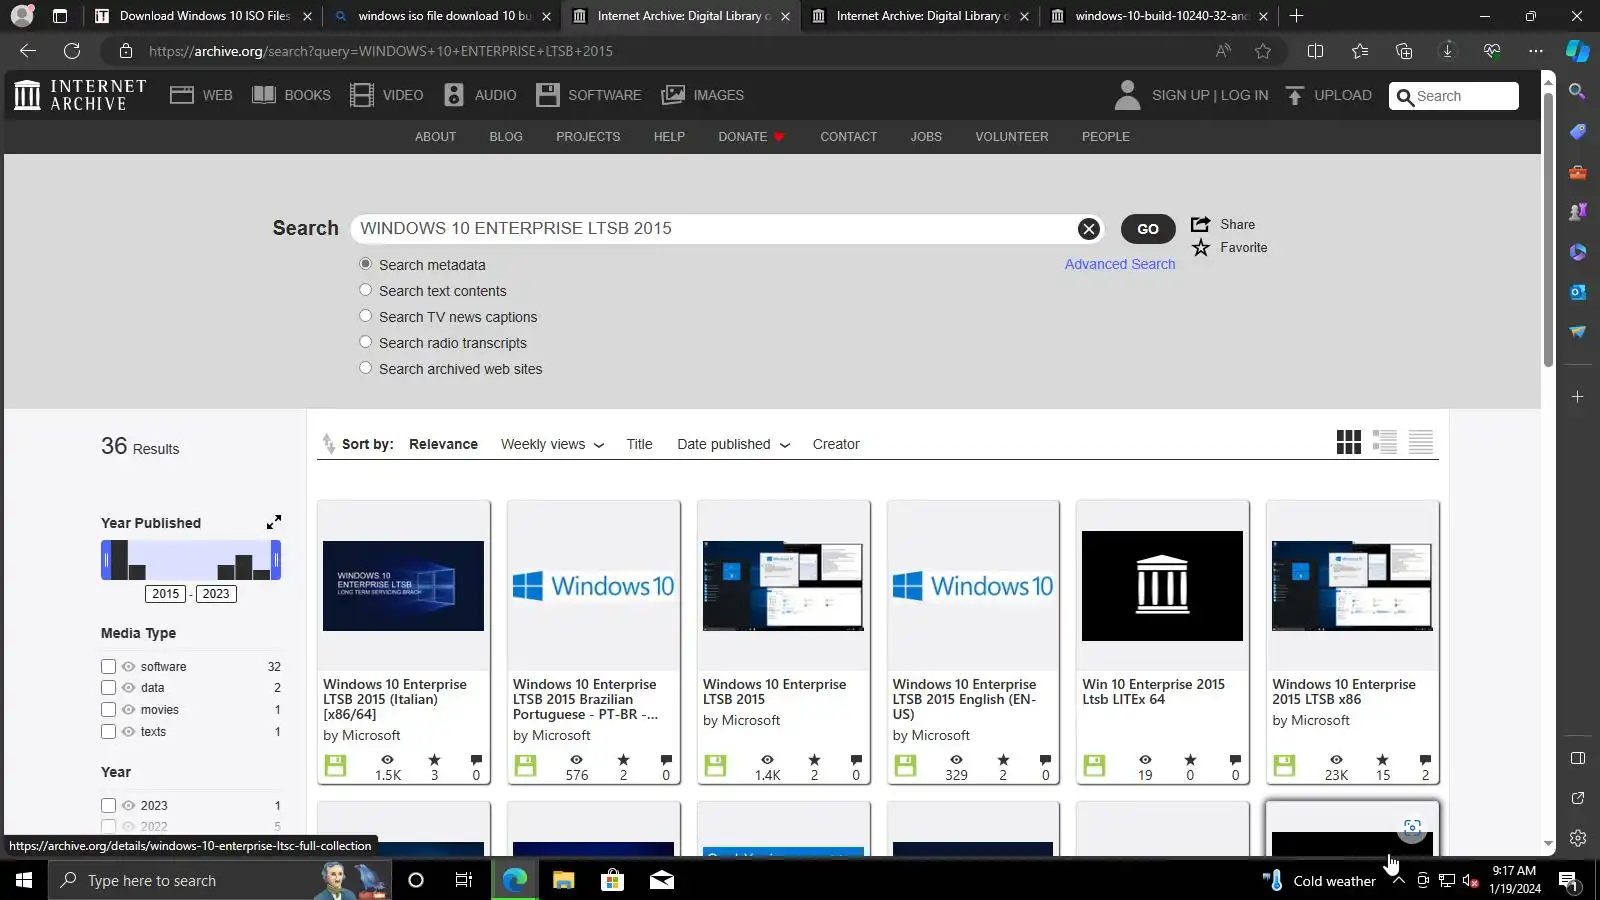
Task: Switch to extended list view
Action: (x=1385, y=442)
